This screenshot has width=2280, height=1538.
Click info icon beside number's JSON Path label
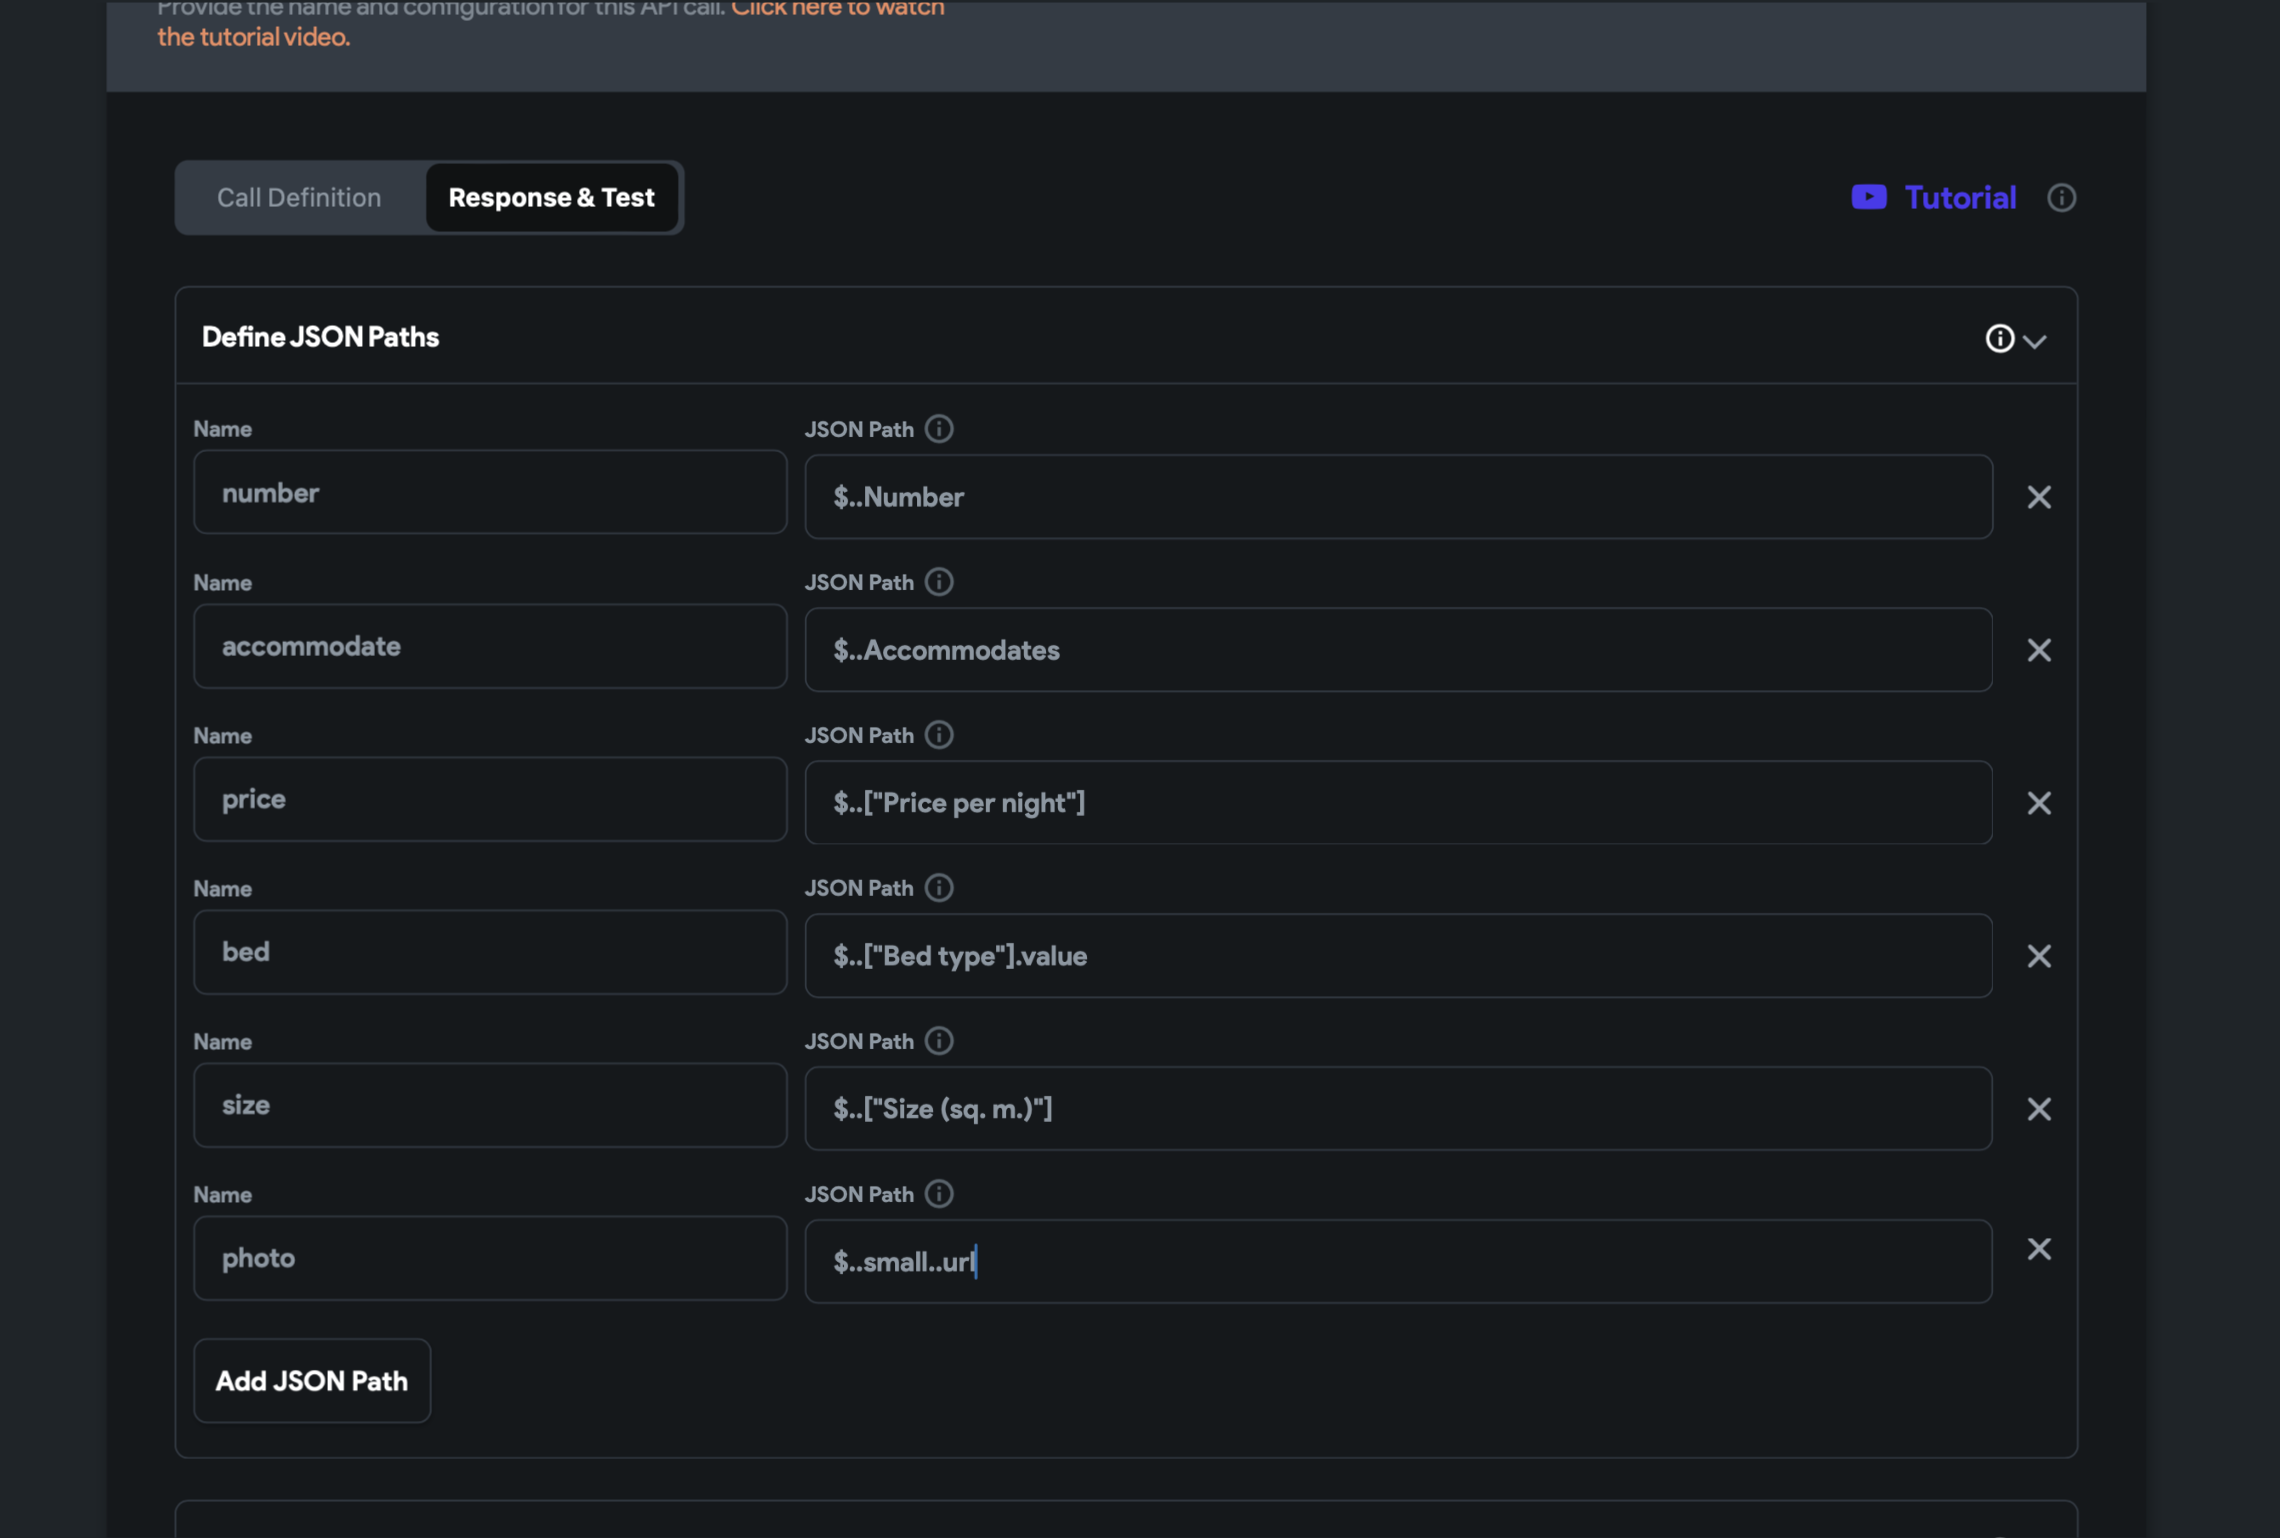click(938, 429)
